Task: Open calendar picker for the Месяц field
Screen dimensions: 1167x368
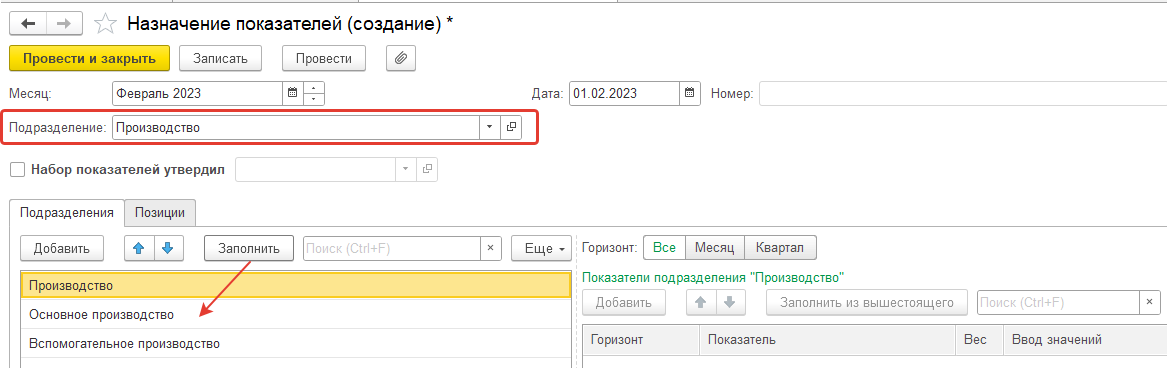Action: coord(292,94)
